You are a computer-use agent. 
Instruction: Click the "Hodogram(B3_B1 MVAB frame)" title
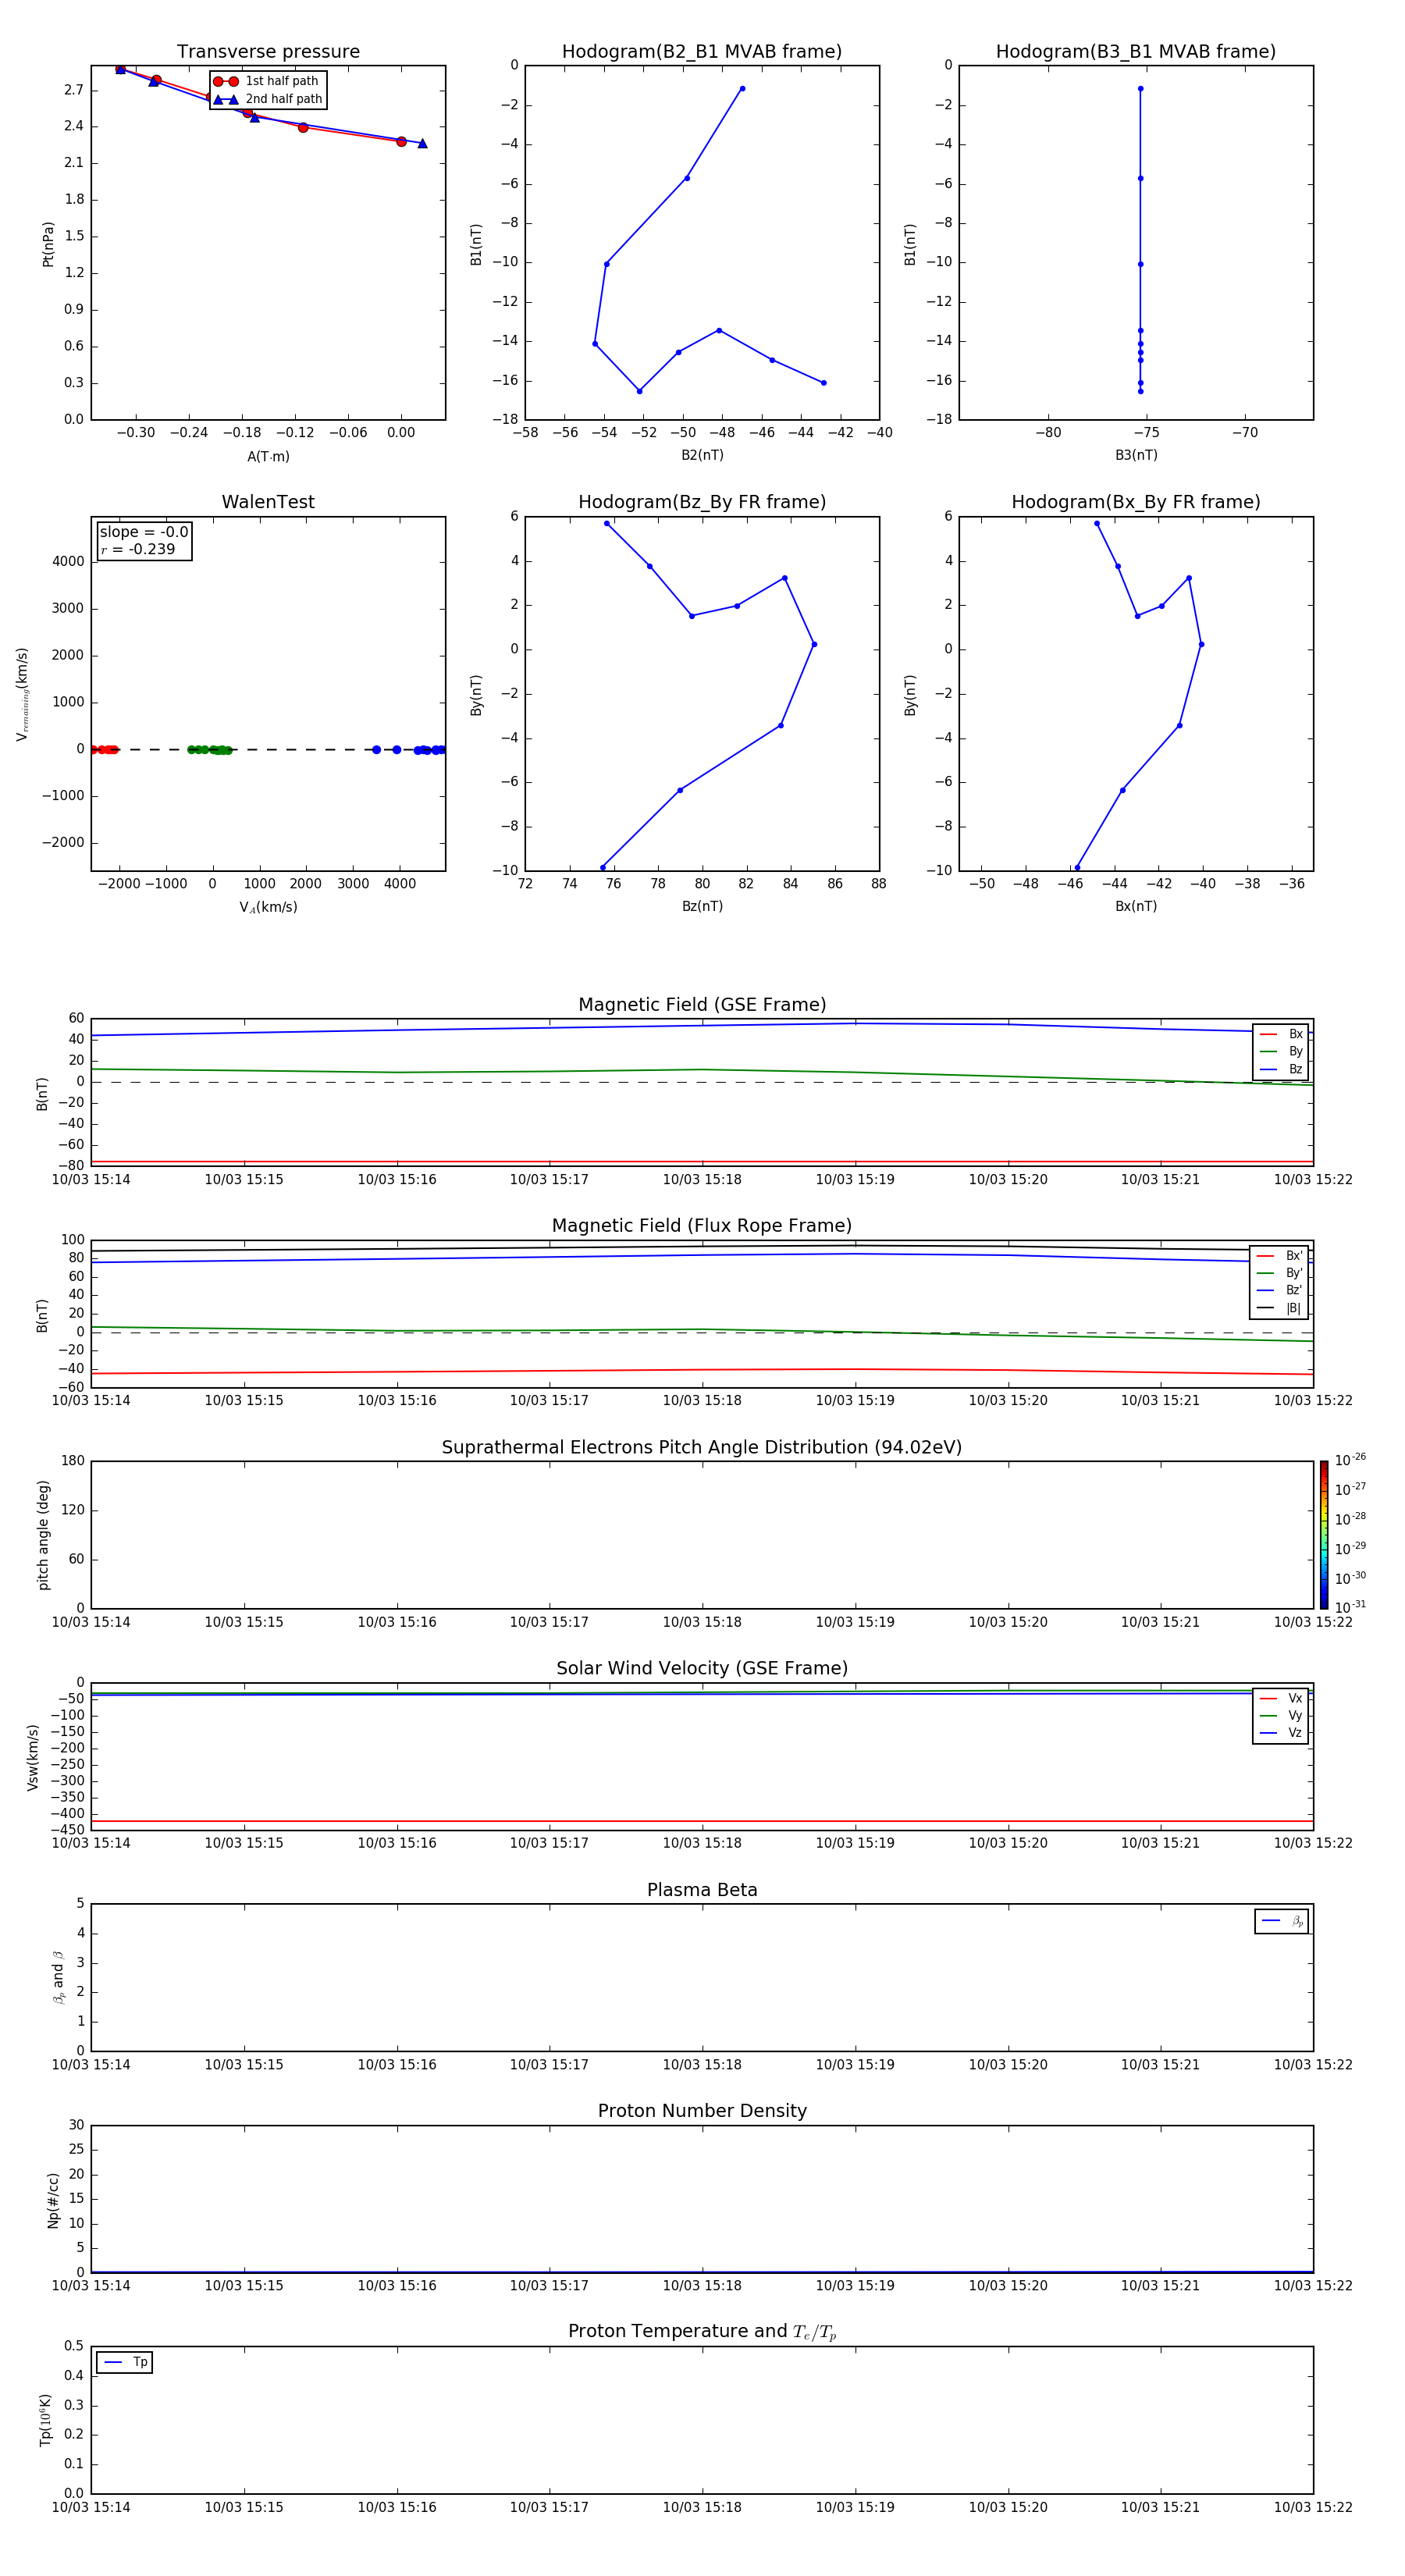pos(1136,52)
